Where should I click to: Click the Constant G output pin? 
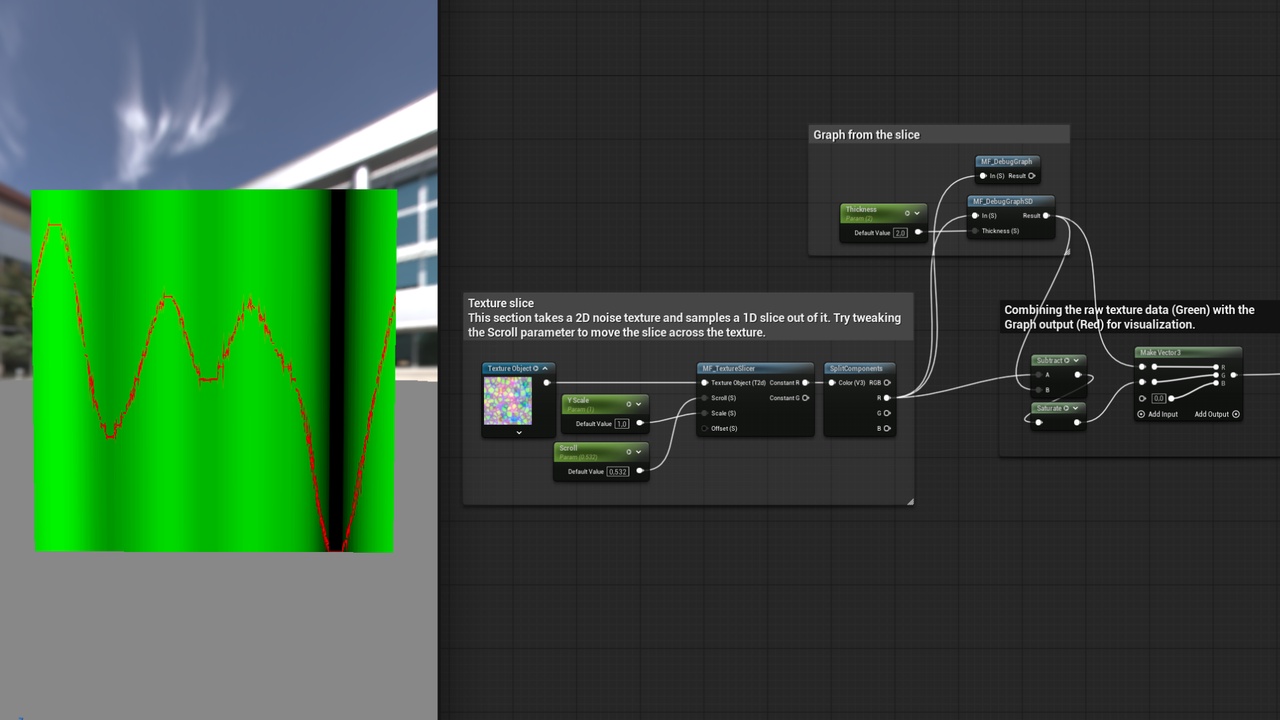[806, 398]
